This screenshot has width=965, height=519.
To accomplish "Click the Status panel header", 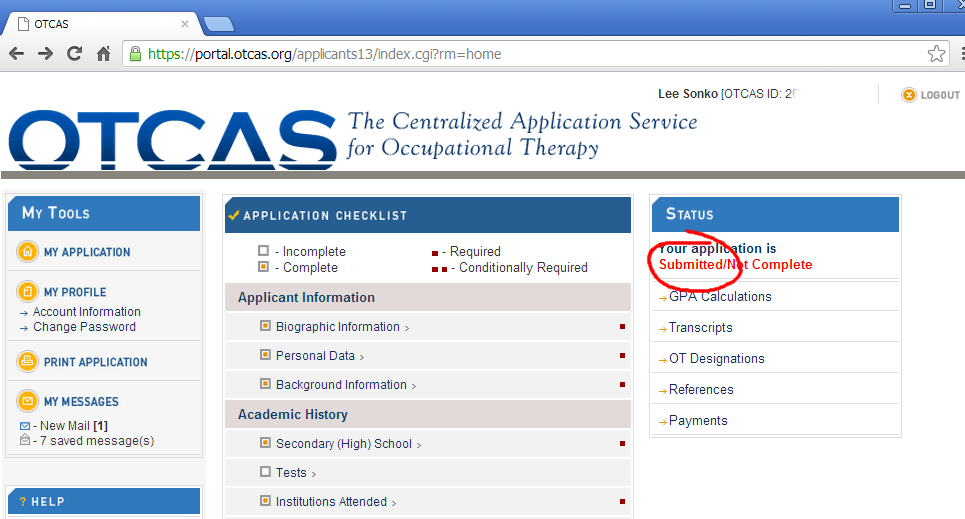I will [x=775, y=214].
